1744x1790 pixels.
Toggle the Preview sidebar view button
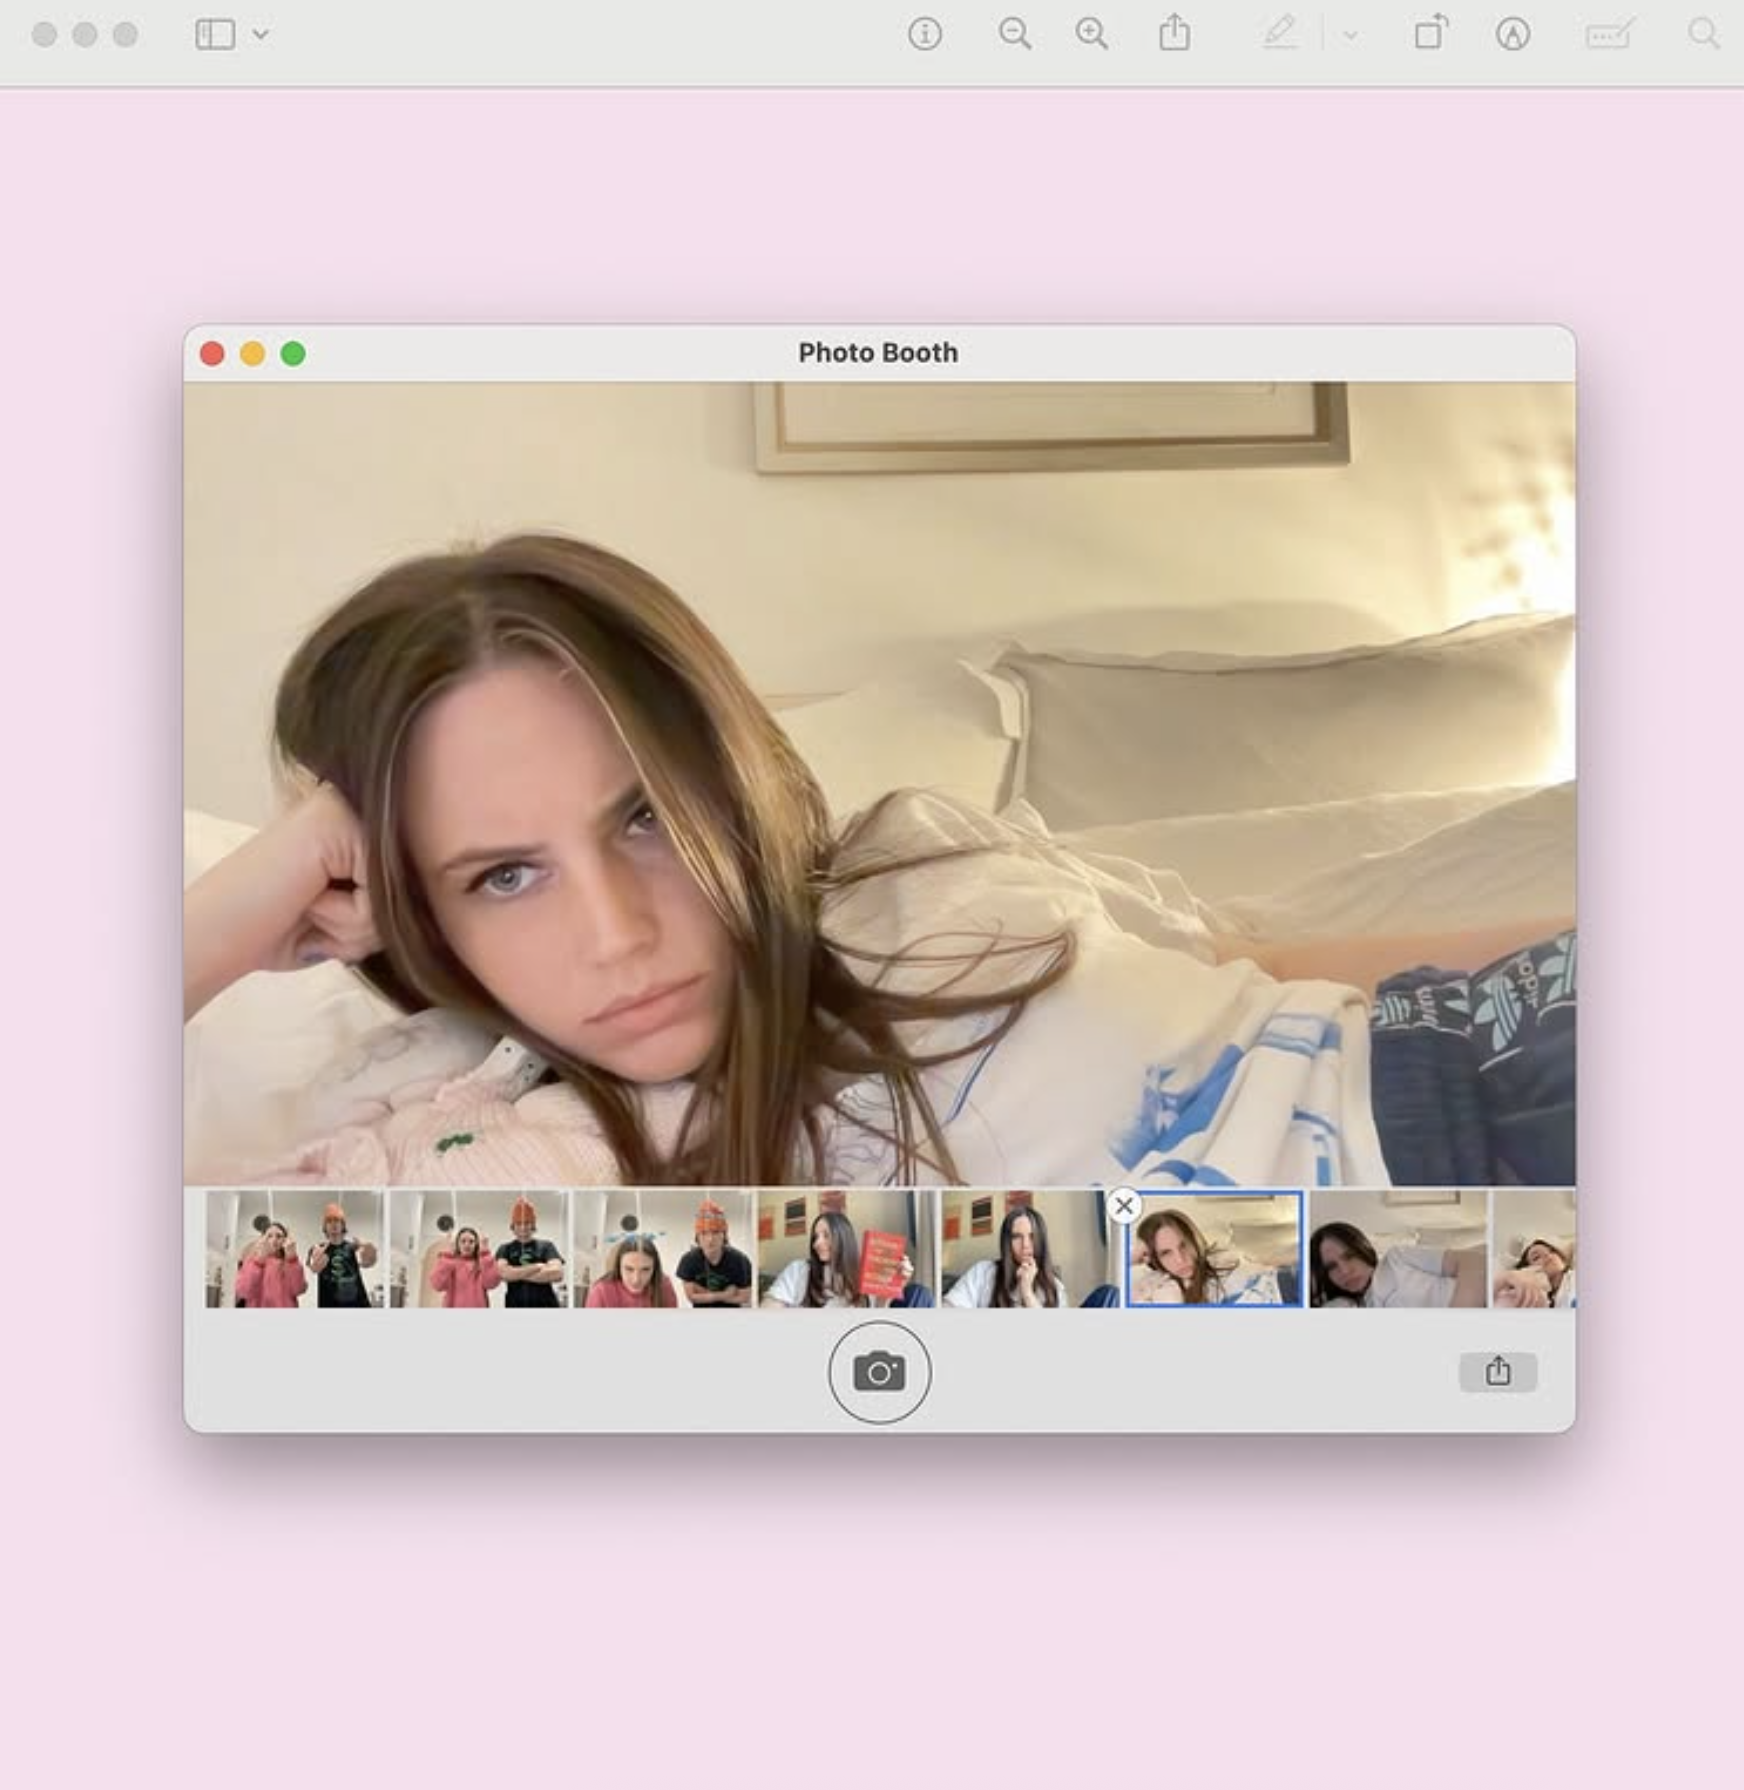[215, 35]
